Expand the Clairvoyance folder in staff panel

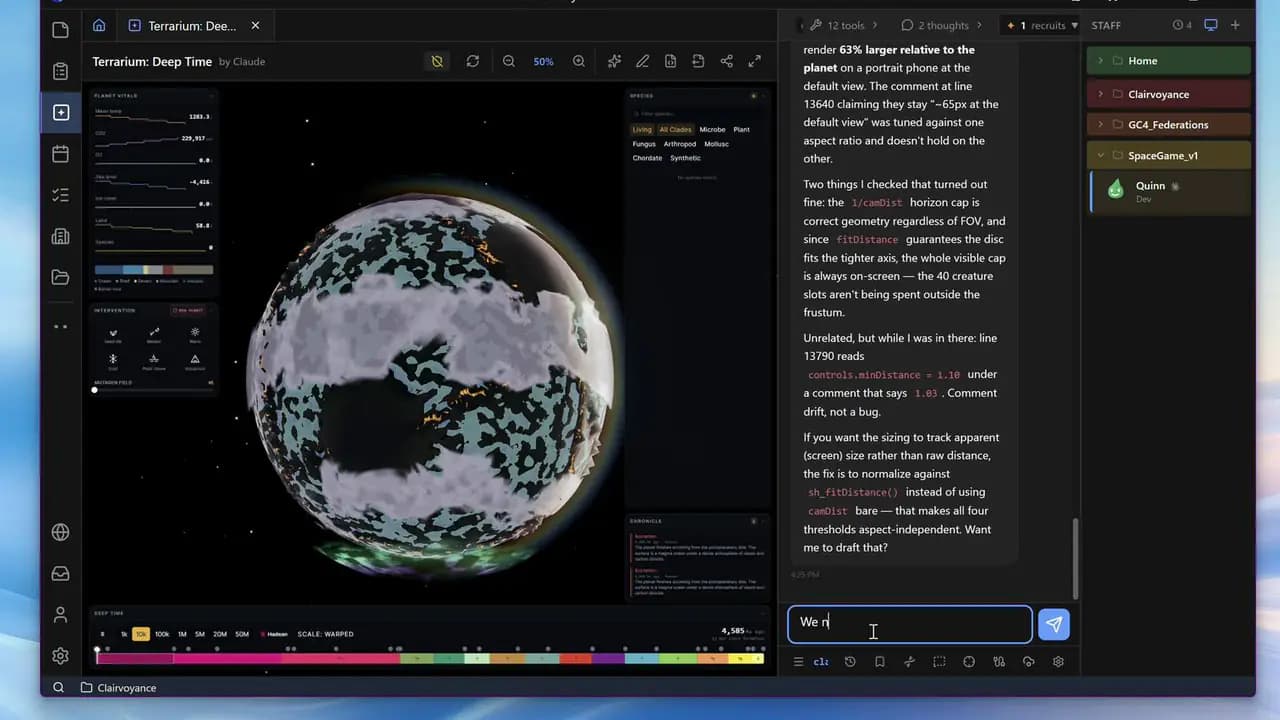1169,94
